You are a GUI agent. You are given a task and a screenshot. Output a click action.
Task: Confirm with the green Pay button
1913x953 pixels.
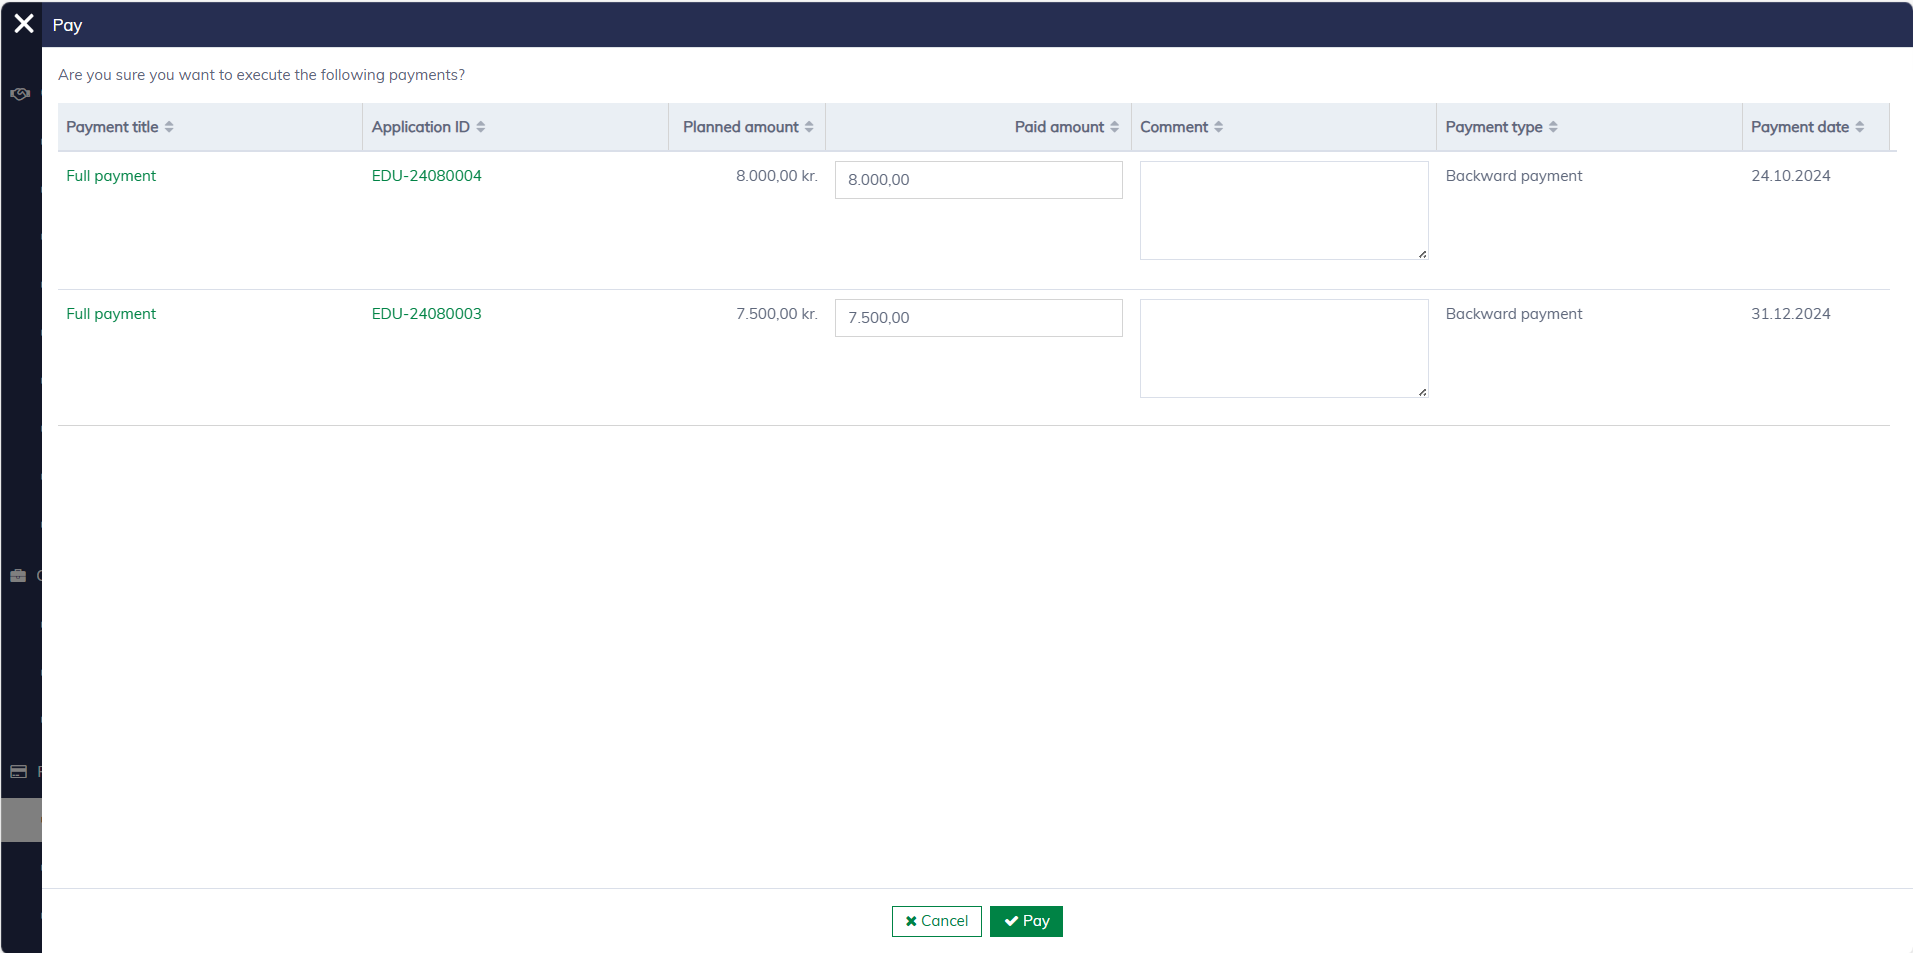click(1026, 921)
